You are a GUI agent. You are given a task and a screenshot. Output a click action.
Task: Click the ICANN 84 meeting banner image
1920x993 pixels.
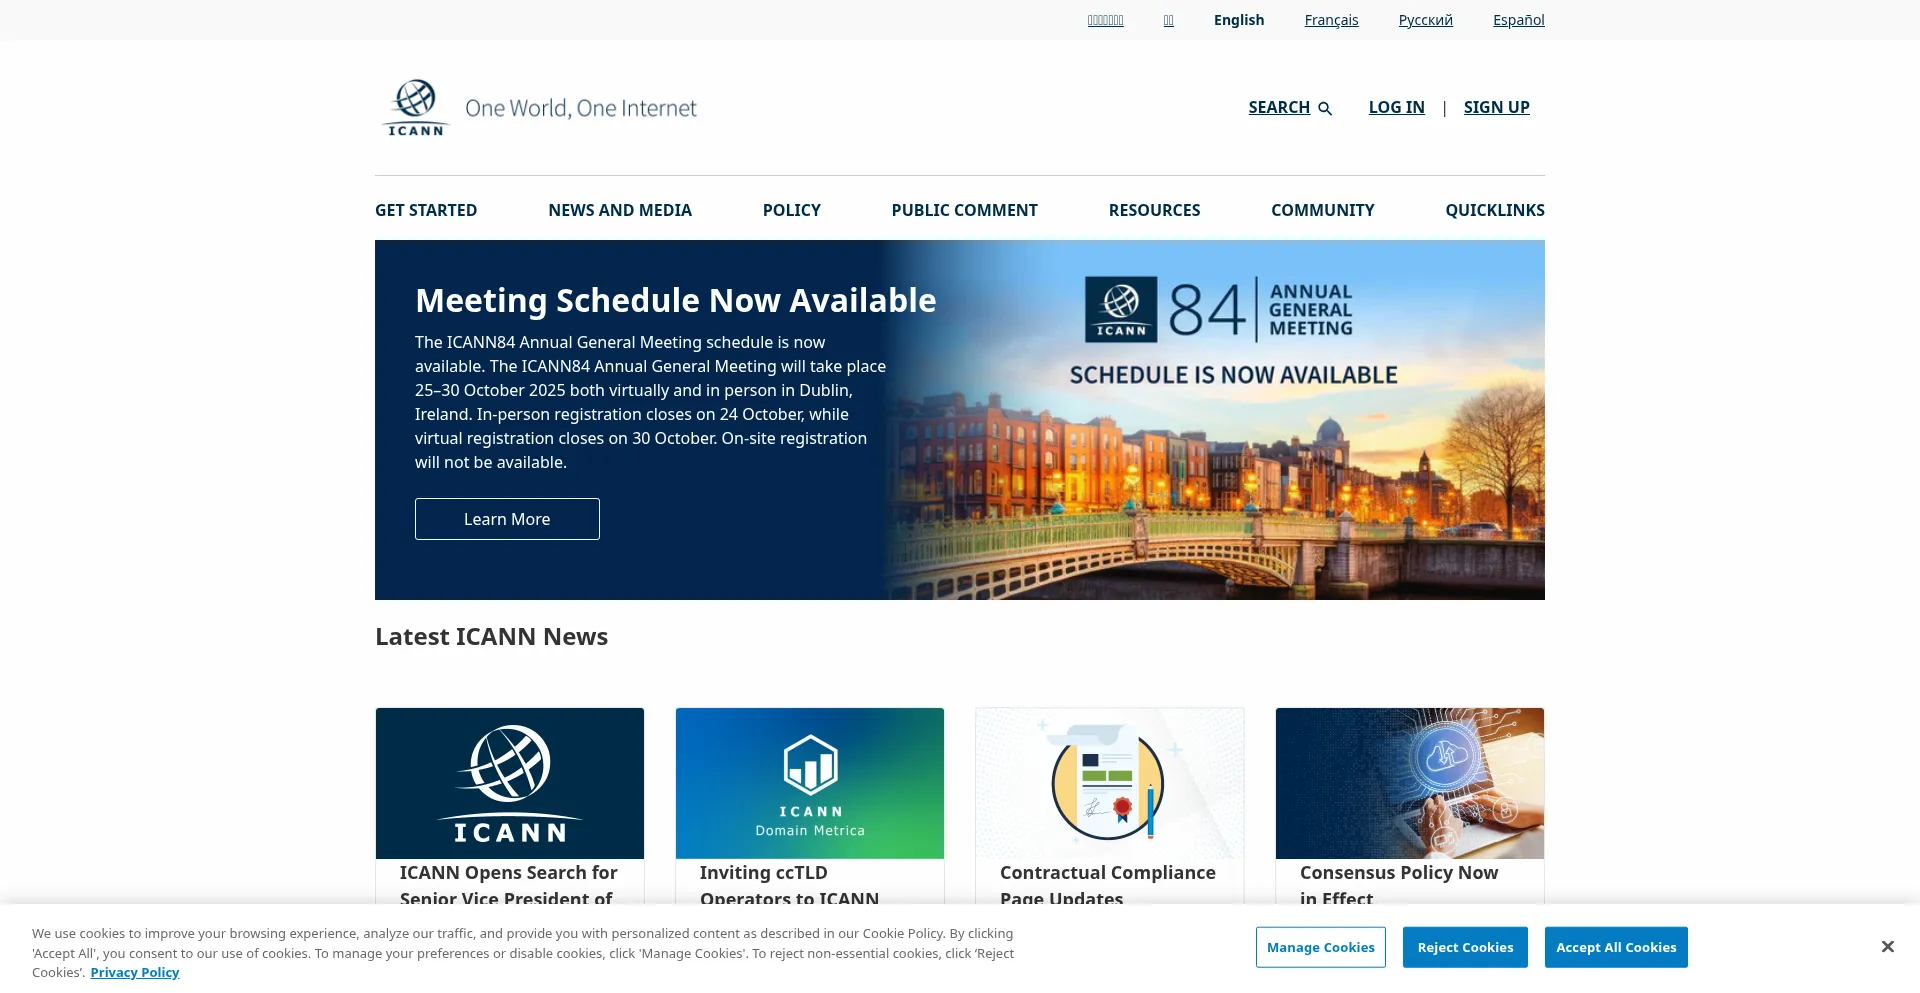(x=1214, y=420)
